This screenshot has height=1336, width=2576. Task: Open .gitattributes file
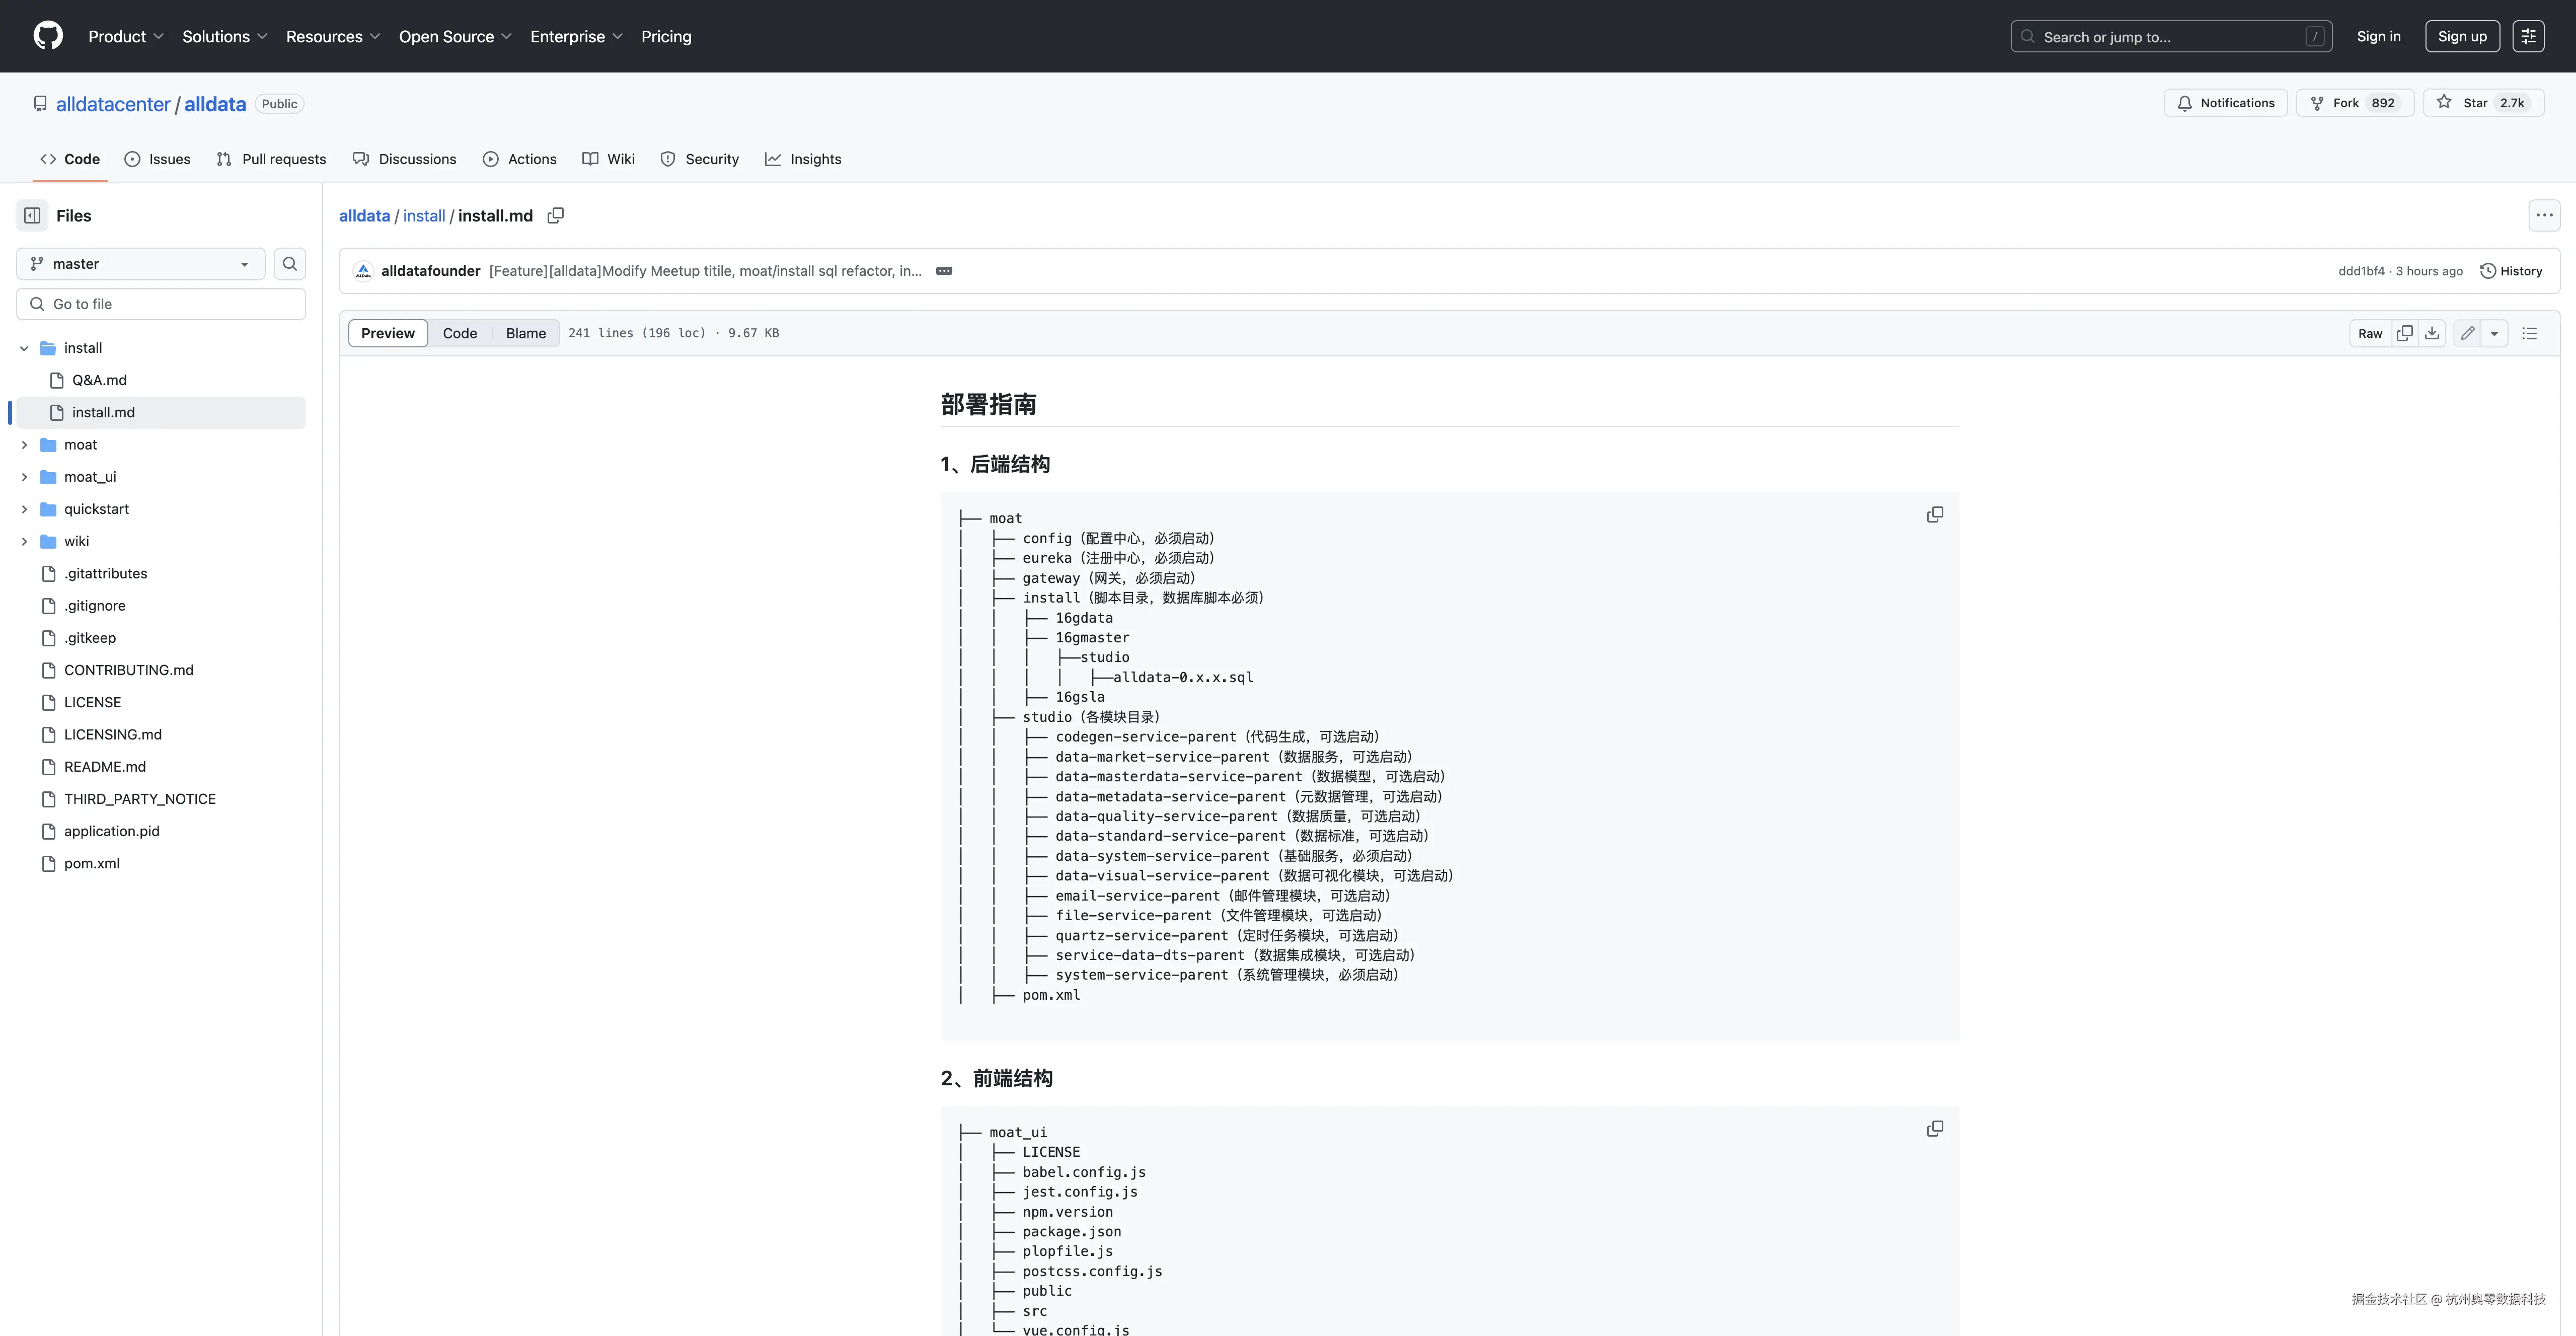pos(105,573)
